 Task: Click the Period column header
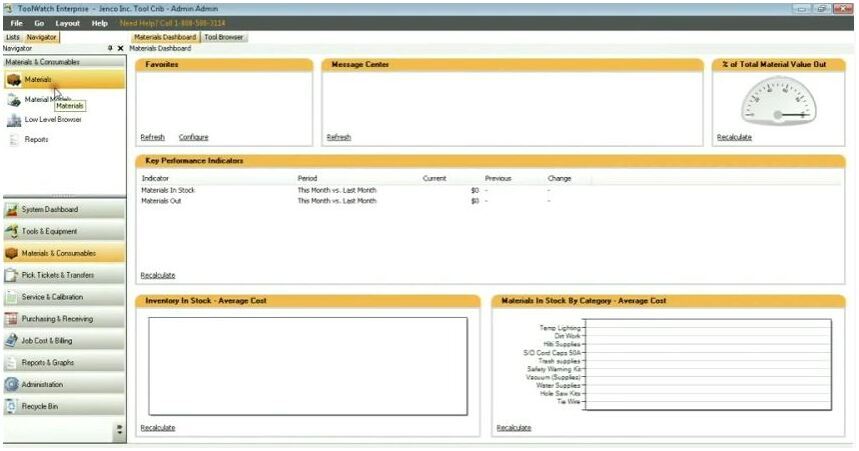click(307, 178)
